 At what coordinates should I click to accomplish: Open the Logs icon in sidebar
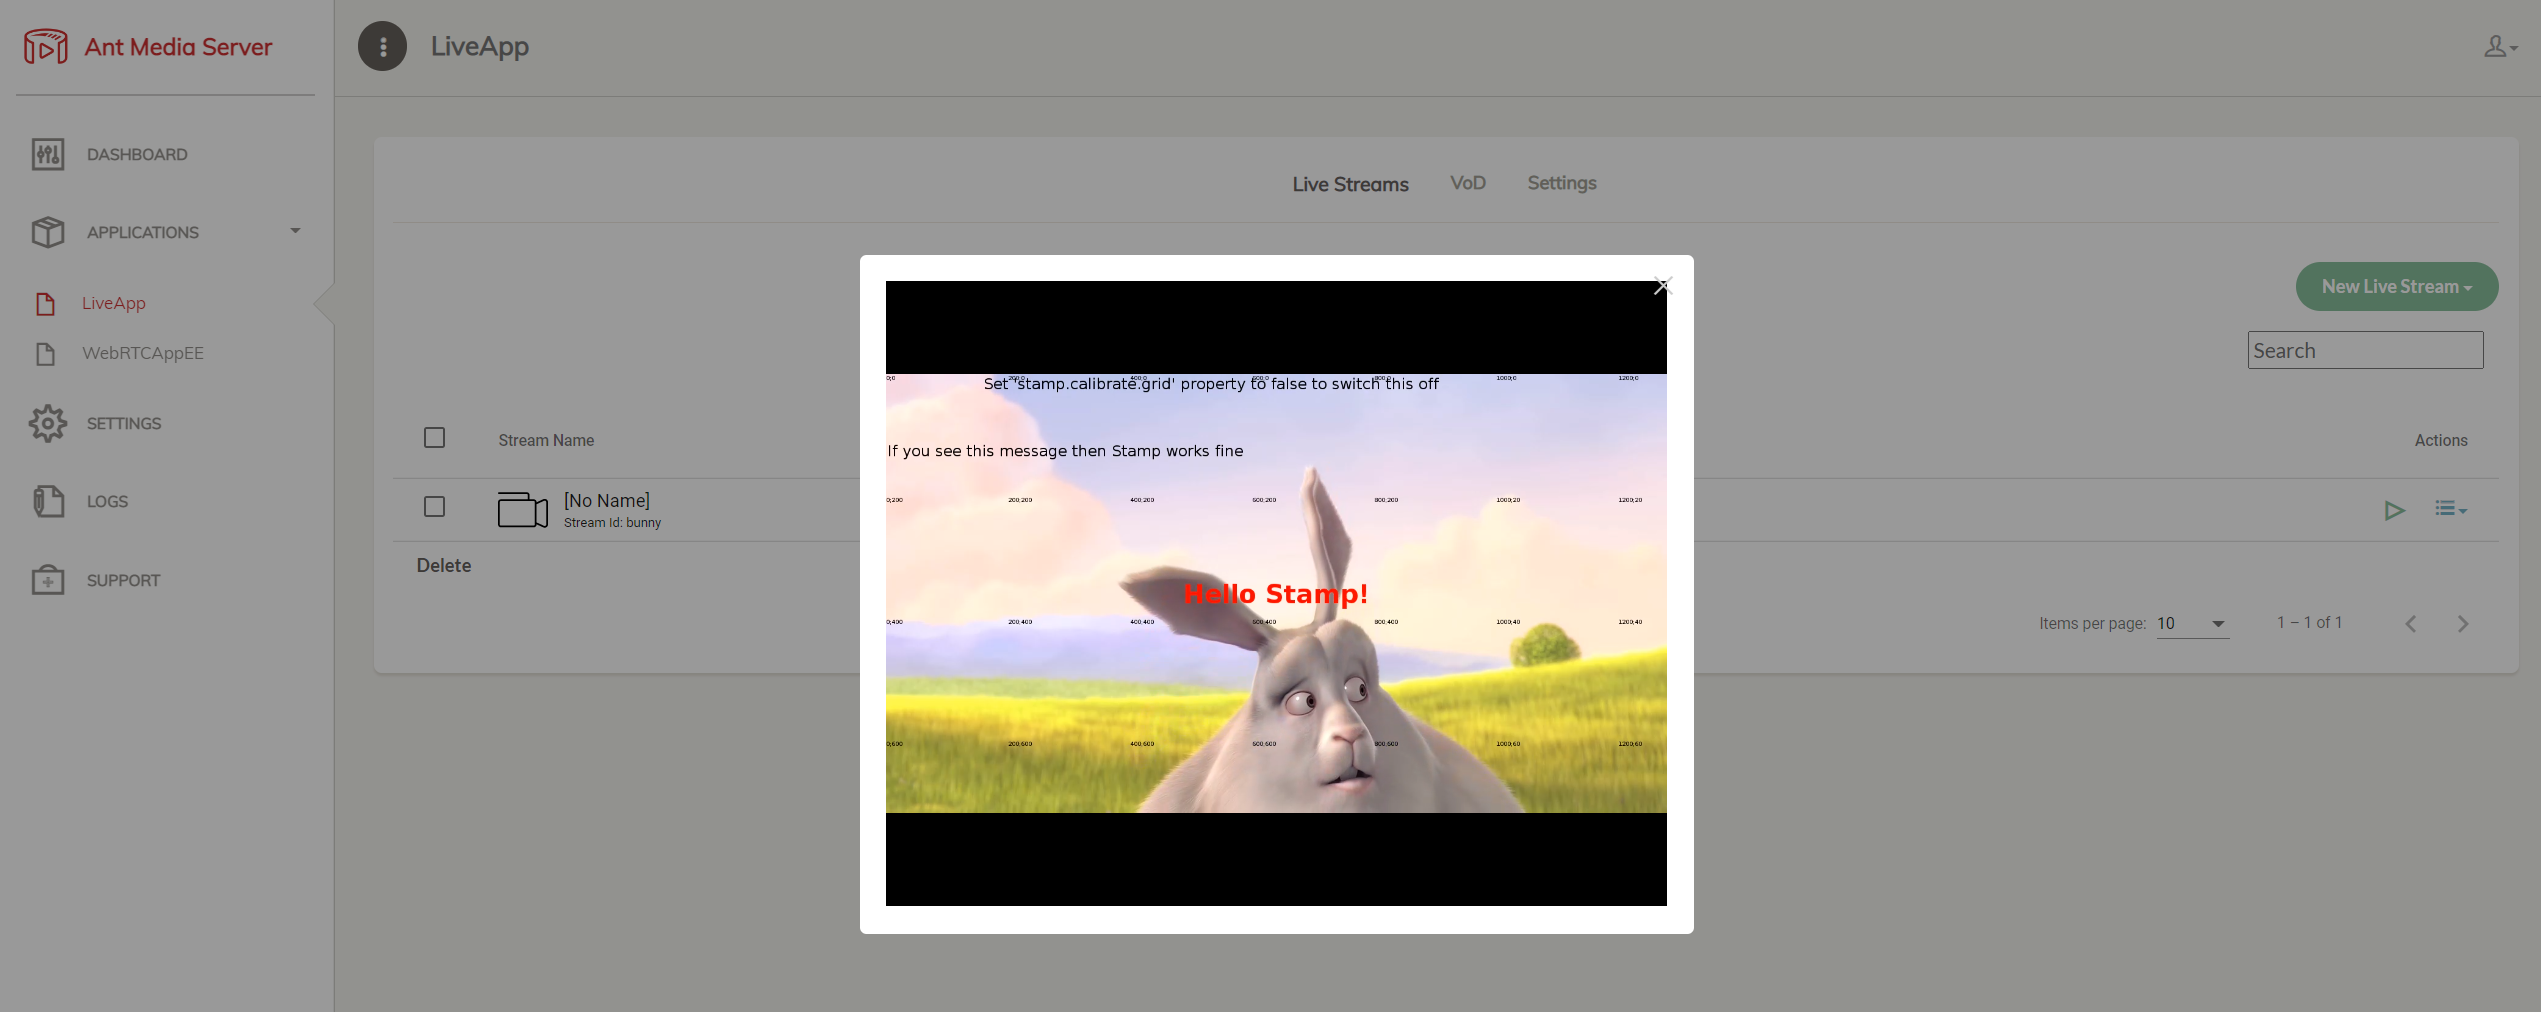(47, 501)
